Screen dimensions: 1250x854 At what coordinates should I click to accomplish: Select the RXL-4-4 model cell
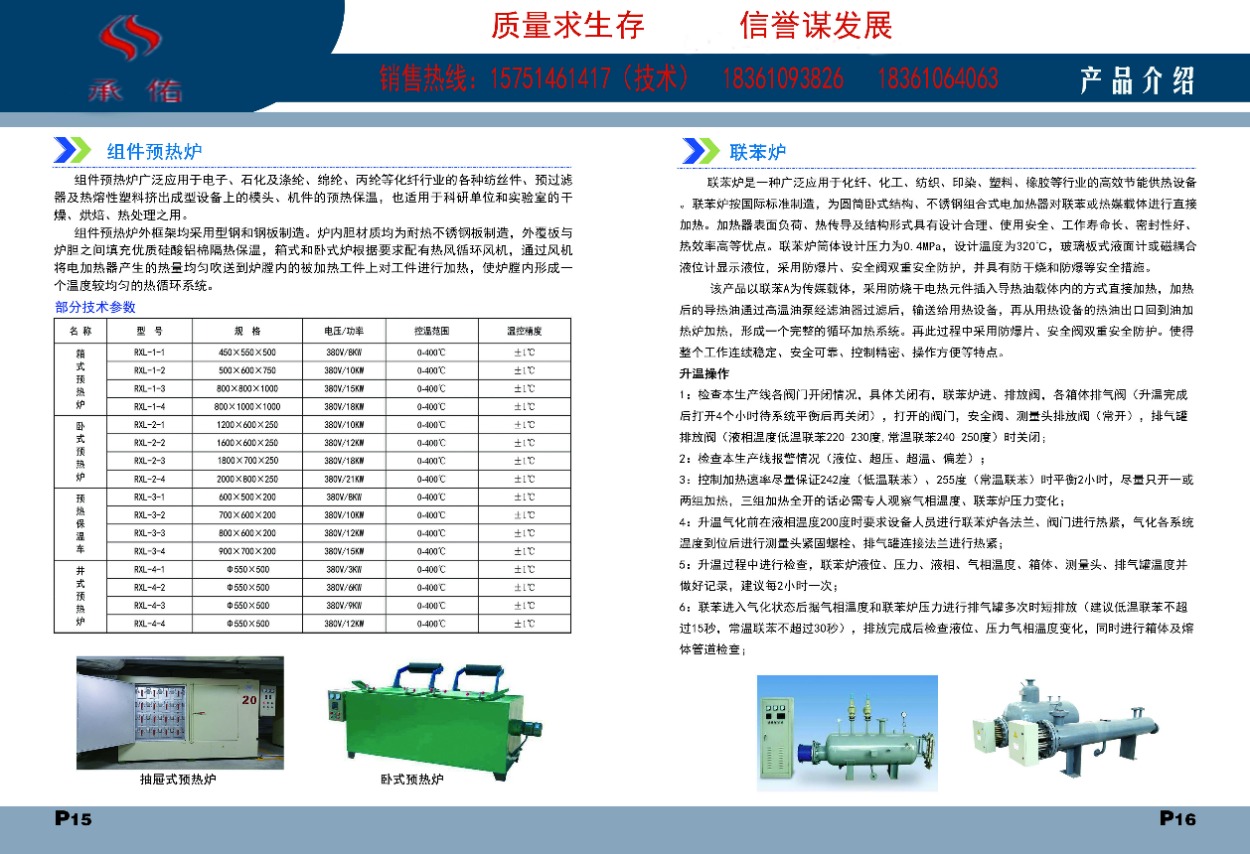(148, 623)
